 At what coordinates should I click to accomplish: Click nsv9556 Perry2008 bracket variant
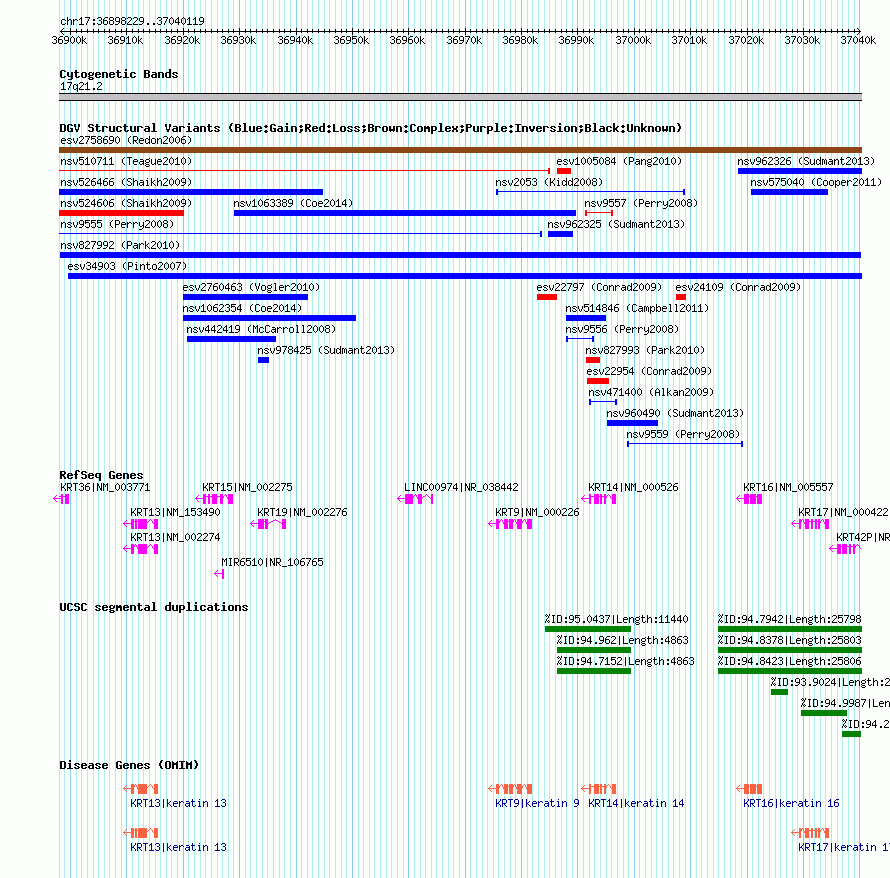click(580, 339)
